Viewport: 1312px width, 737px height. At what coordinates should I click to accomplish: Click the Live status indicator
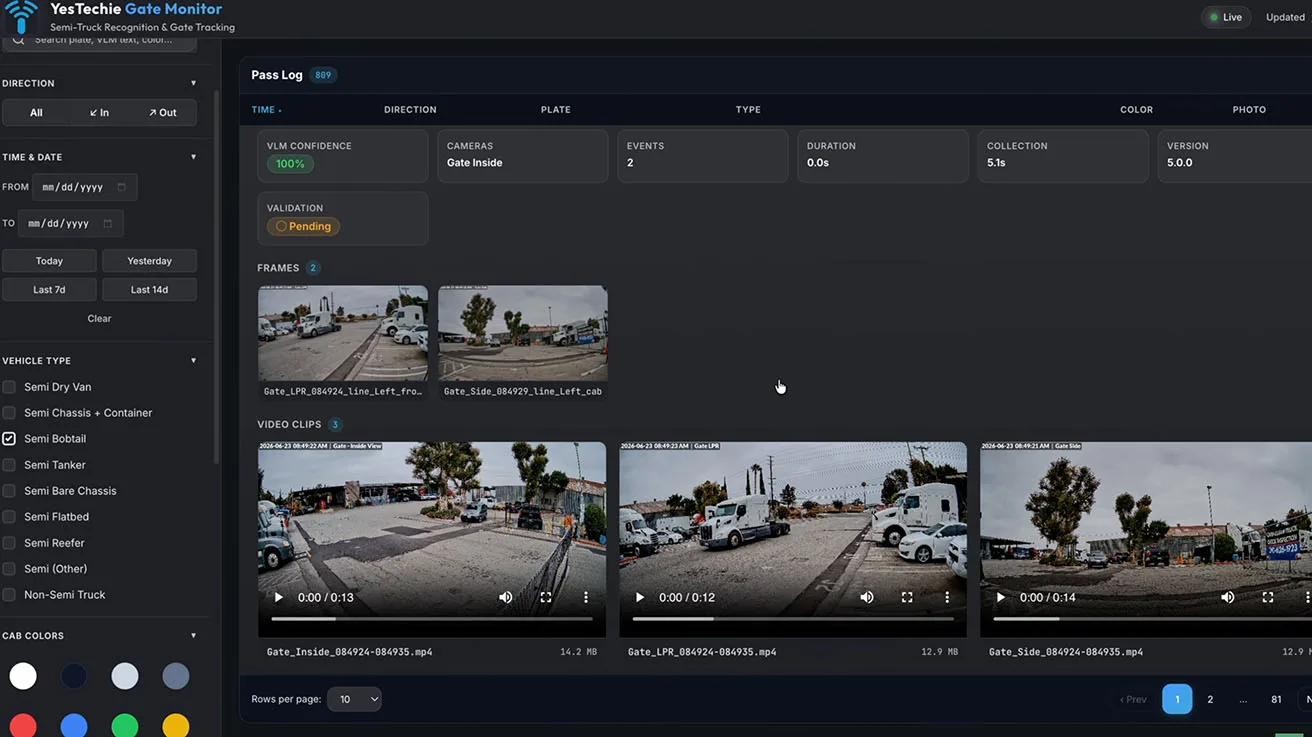1226,17
